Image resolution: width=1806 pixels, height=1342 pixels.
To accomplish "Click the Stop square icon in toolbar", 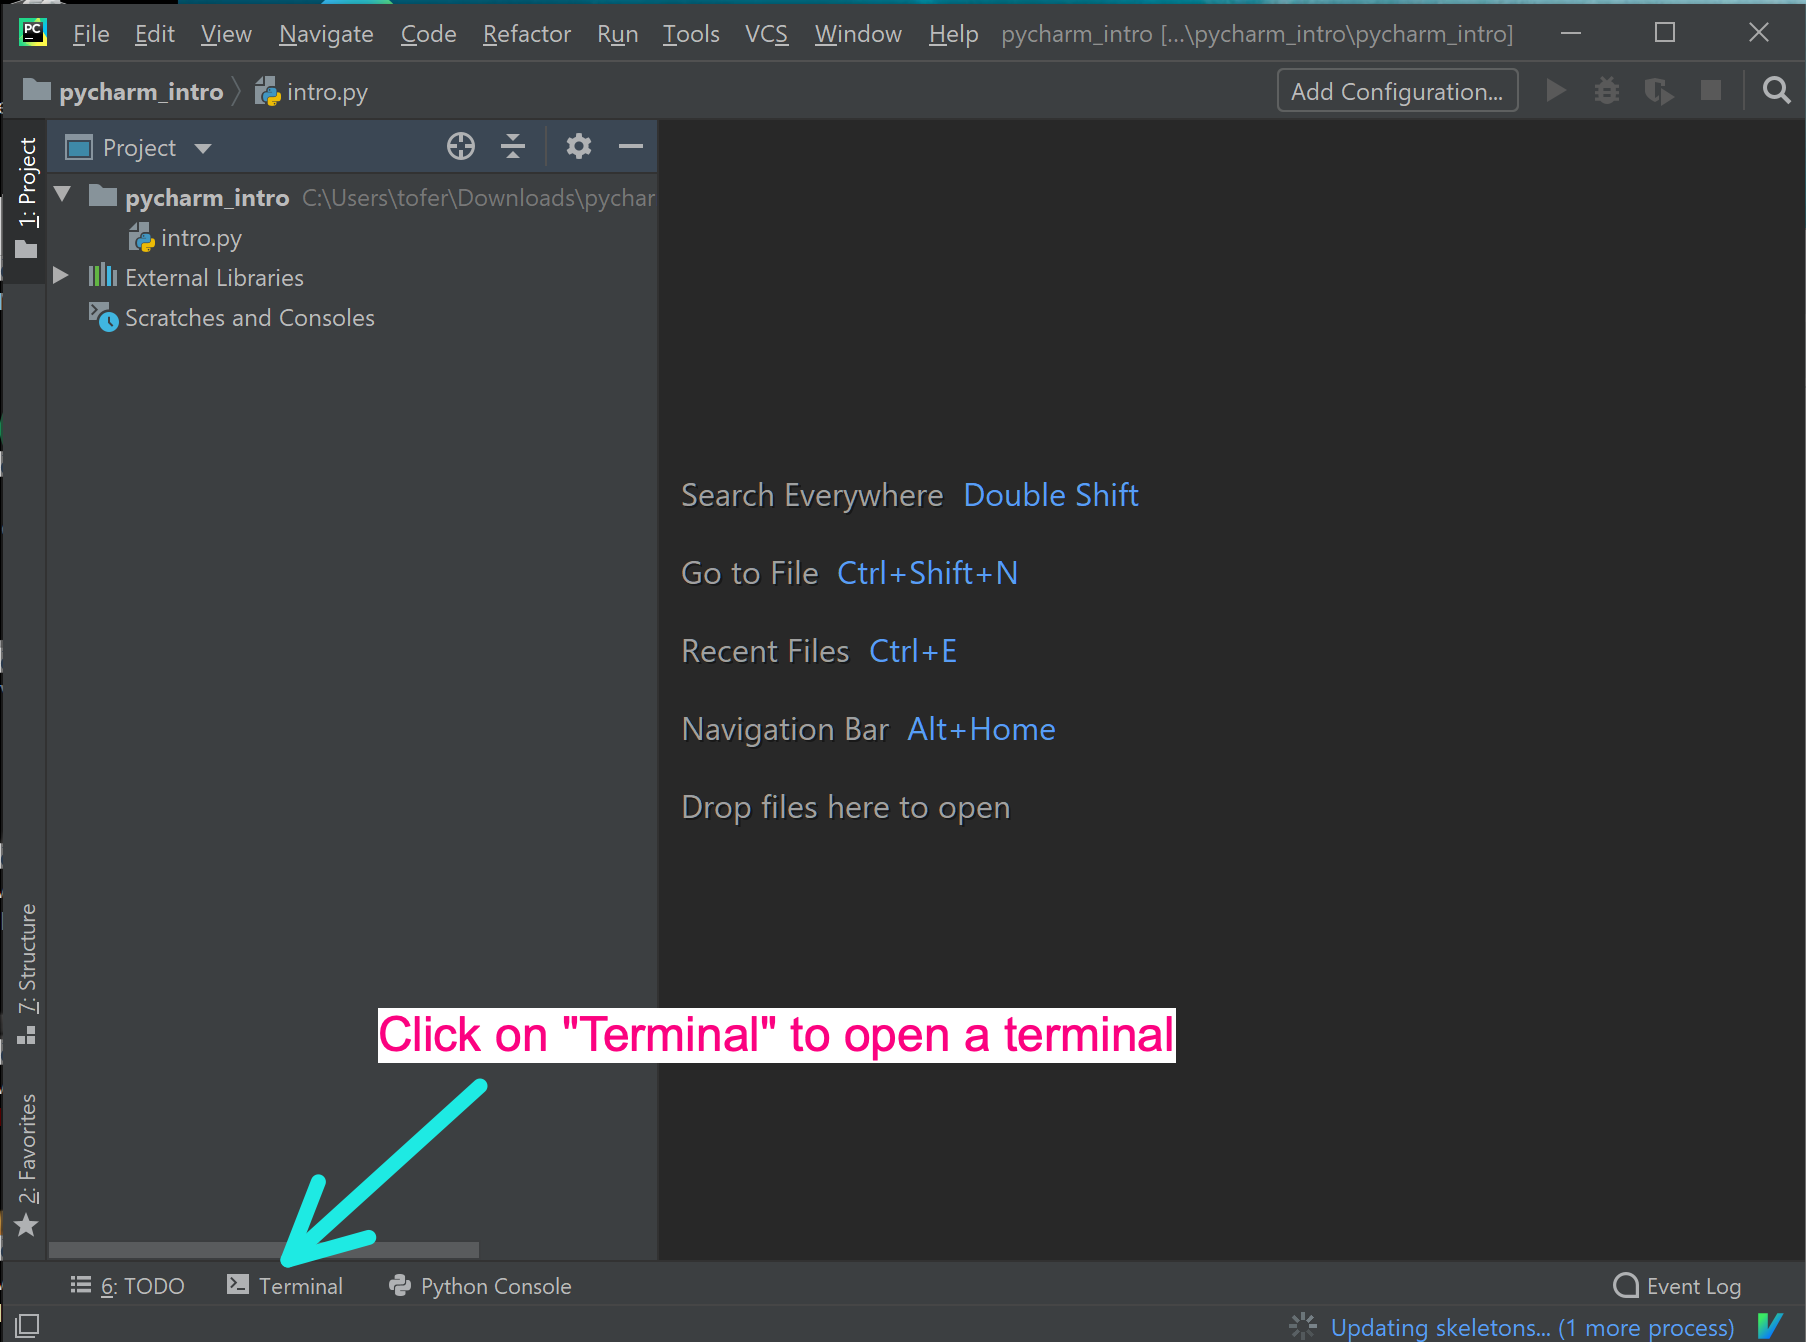I will [1711, 91].
